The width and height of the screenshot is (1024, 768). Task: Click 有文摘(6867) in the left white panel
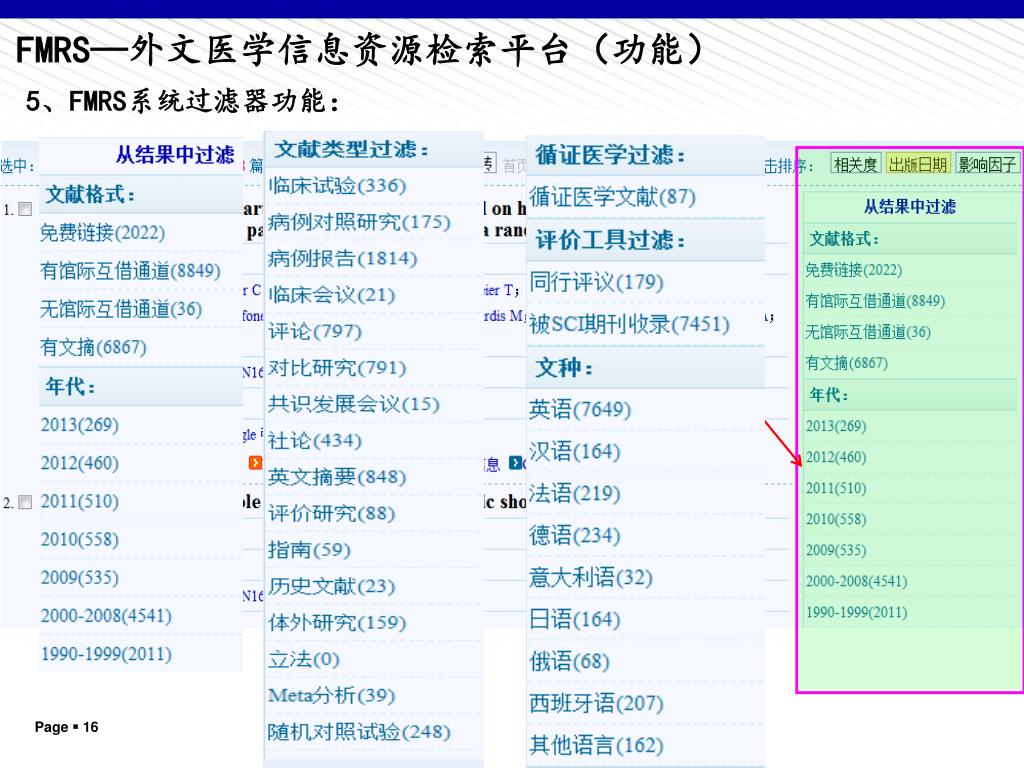click(93, 347)
